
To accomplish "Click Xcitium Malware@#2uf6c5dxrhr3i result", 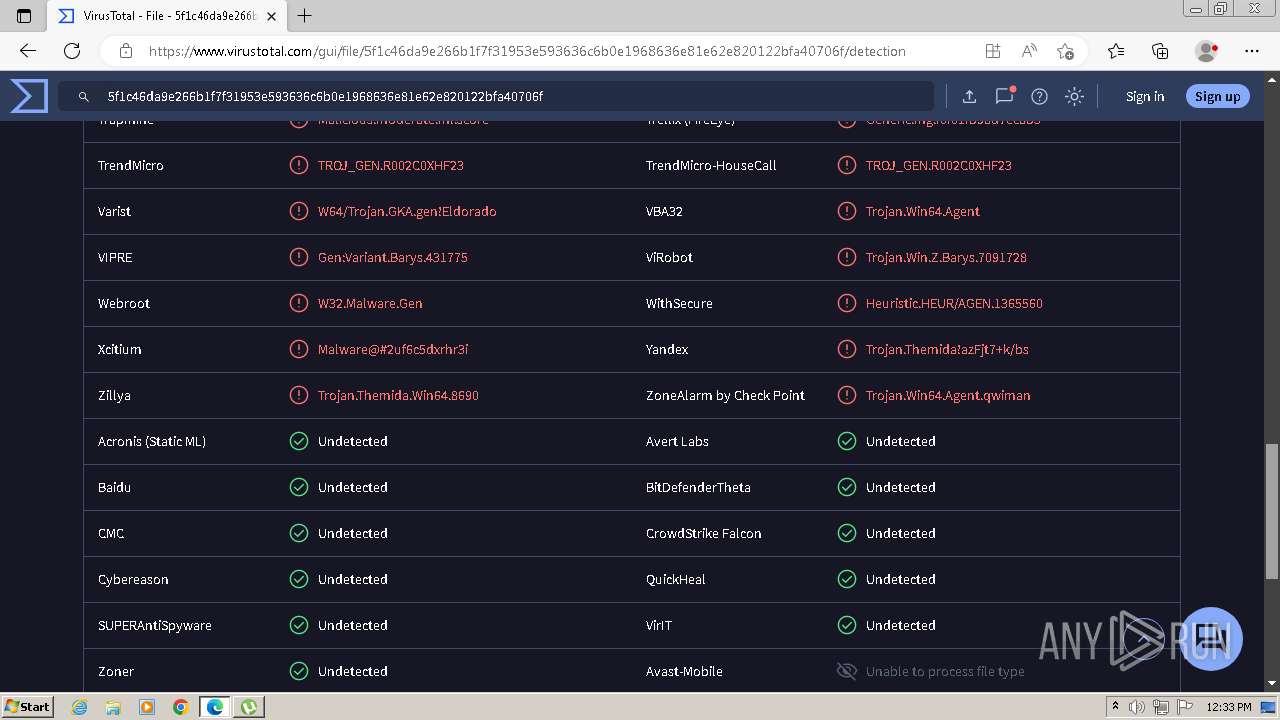I will click(393, 349).
